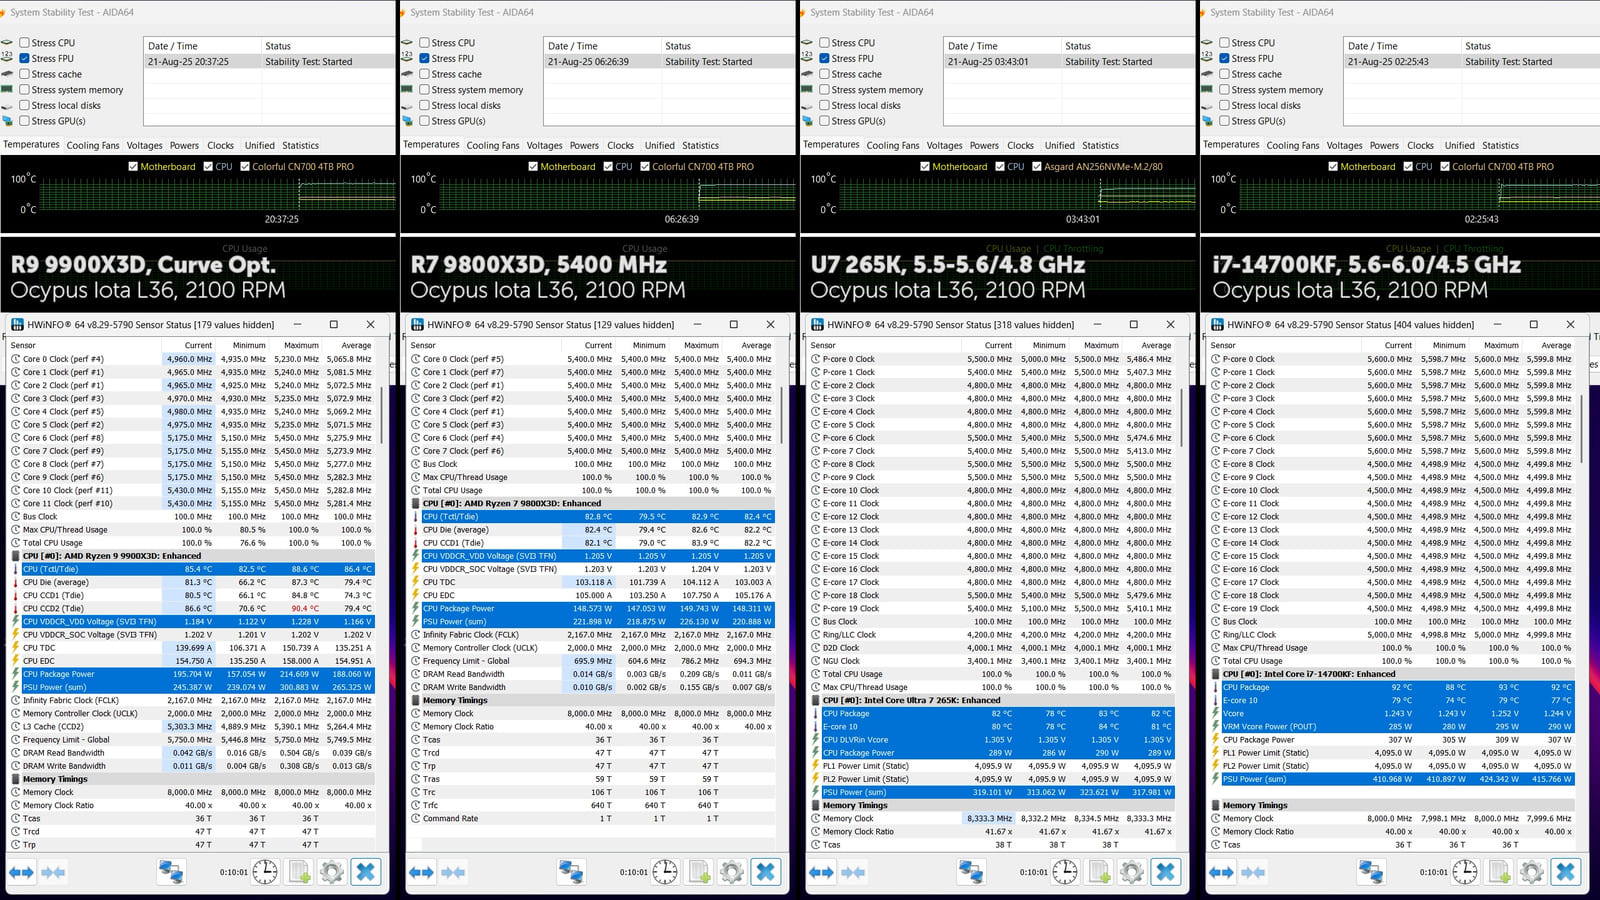Image resolution: width=1600 pixels, height=900 pixels.
Task: Click the expand-columns arrows in the HWiNFO 318 values hidden window
Action: [821, 872]
